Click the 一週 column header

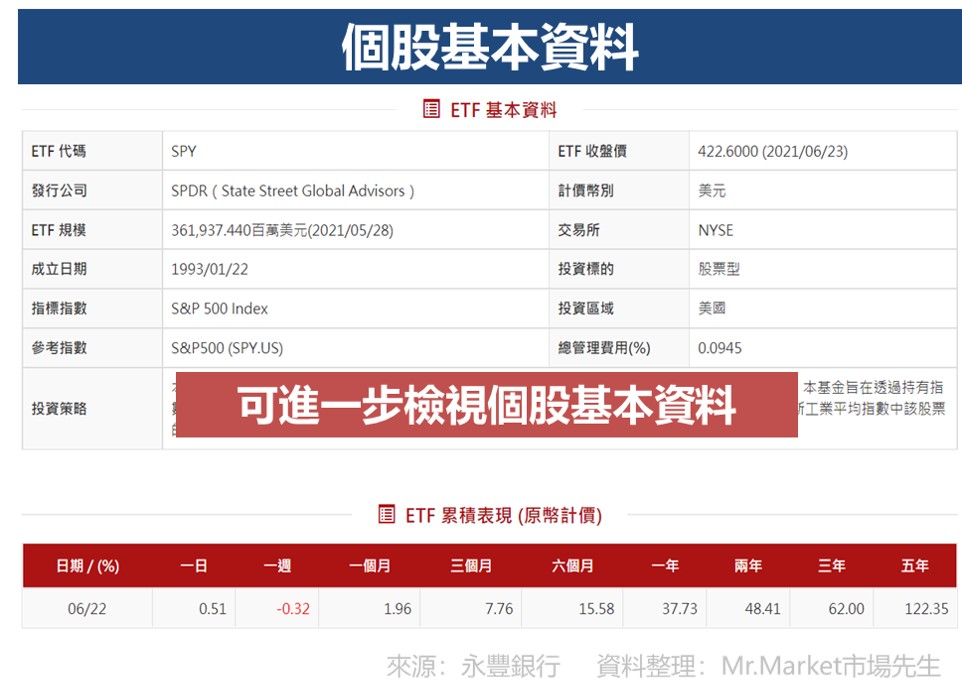(x=277, y=566)
